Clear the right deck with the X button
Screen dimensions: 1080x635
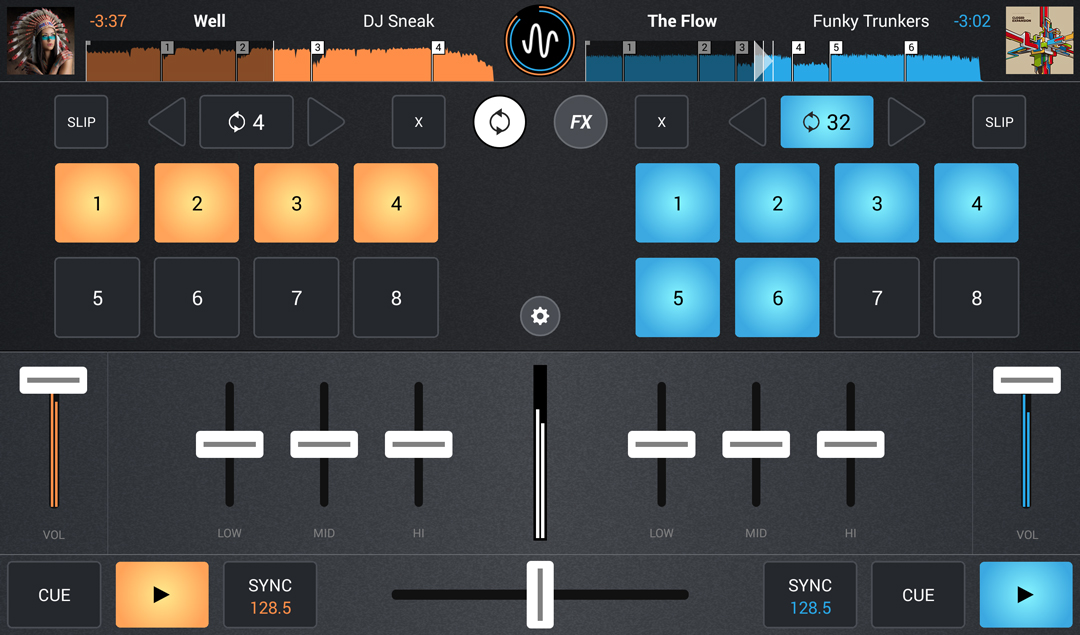661,122
